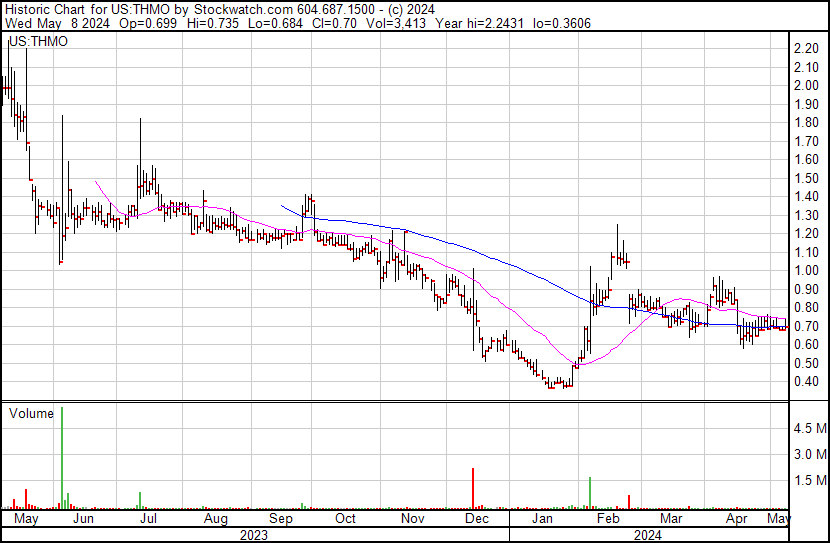Click the 1.00 price level on the axis
The height and width of the screenshot is (543, 830).
point(805,271)
